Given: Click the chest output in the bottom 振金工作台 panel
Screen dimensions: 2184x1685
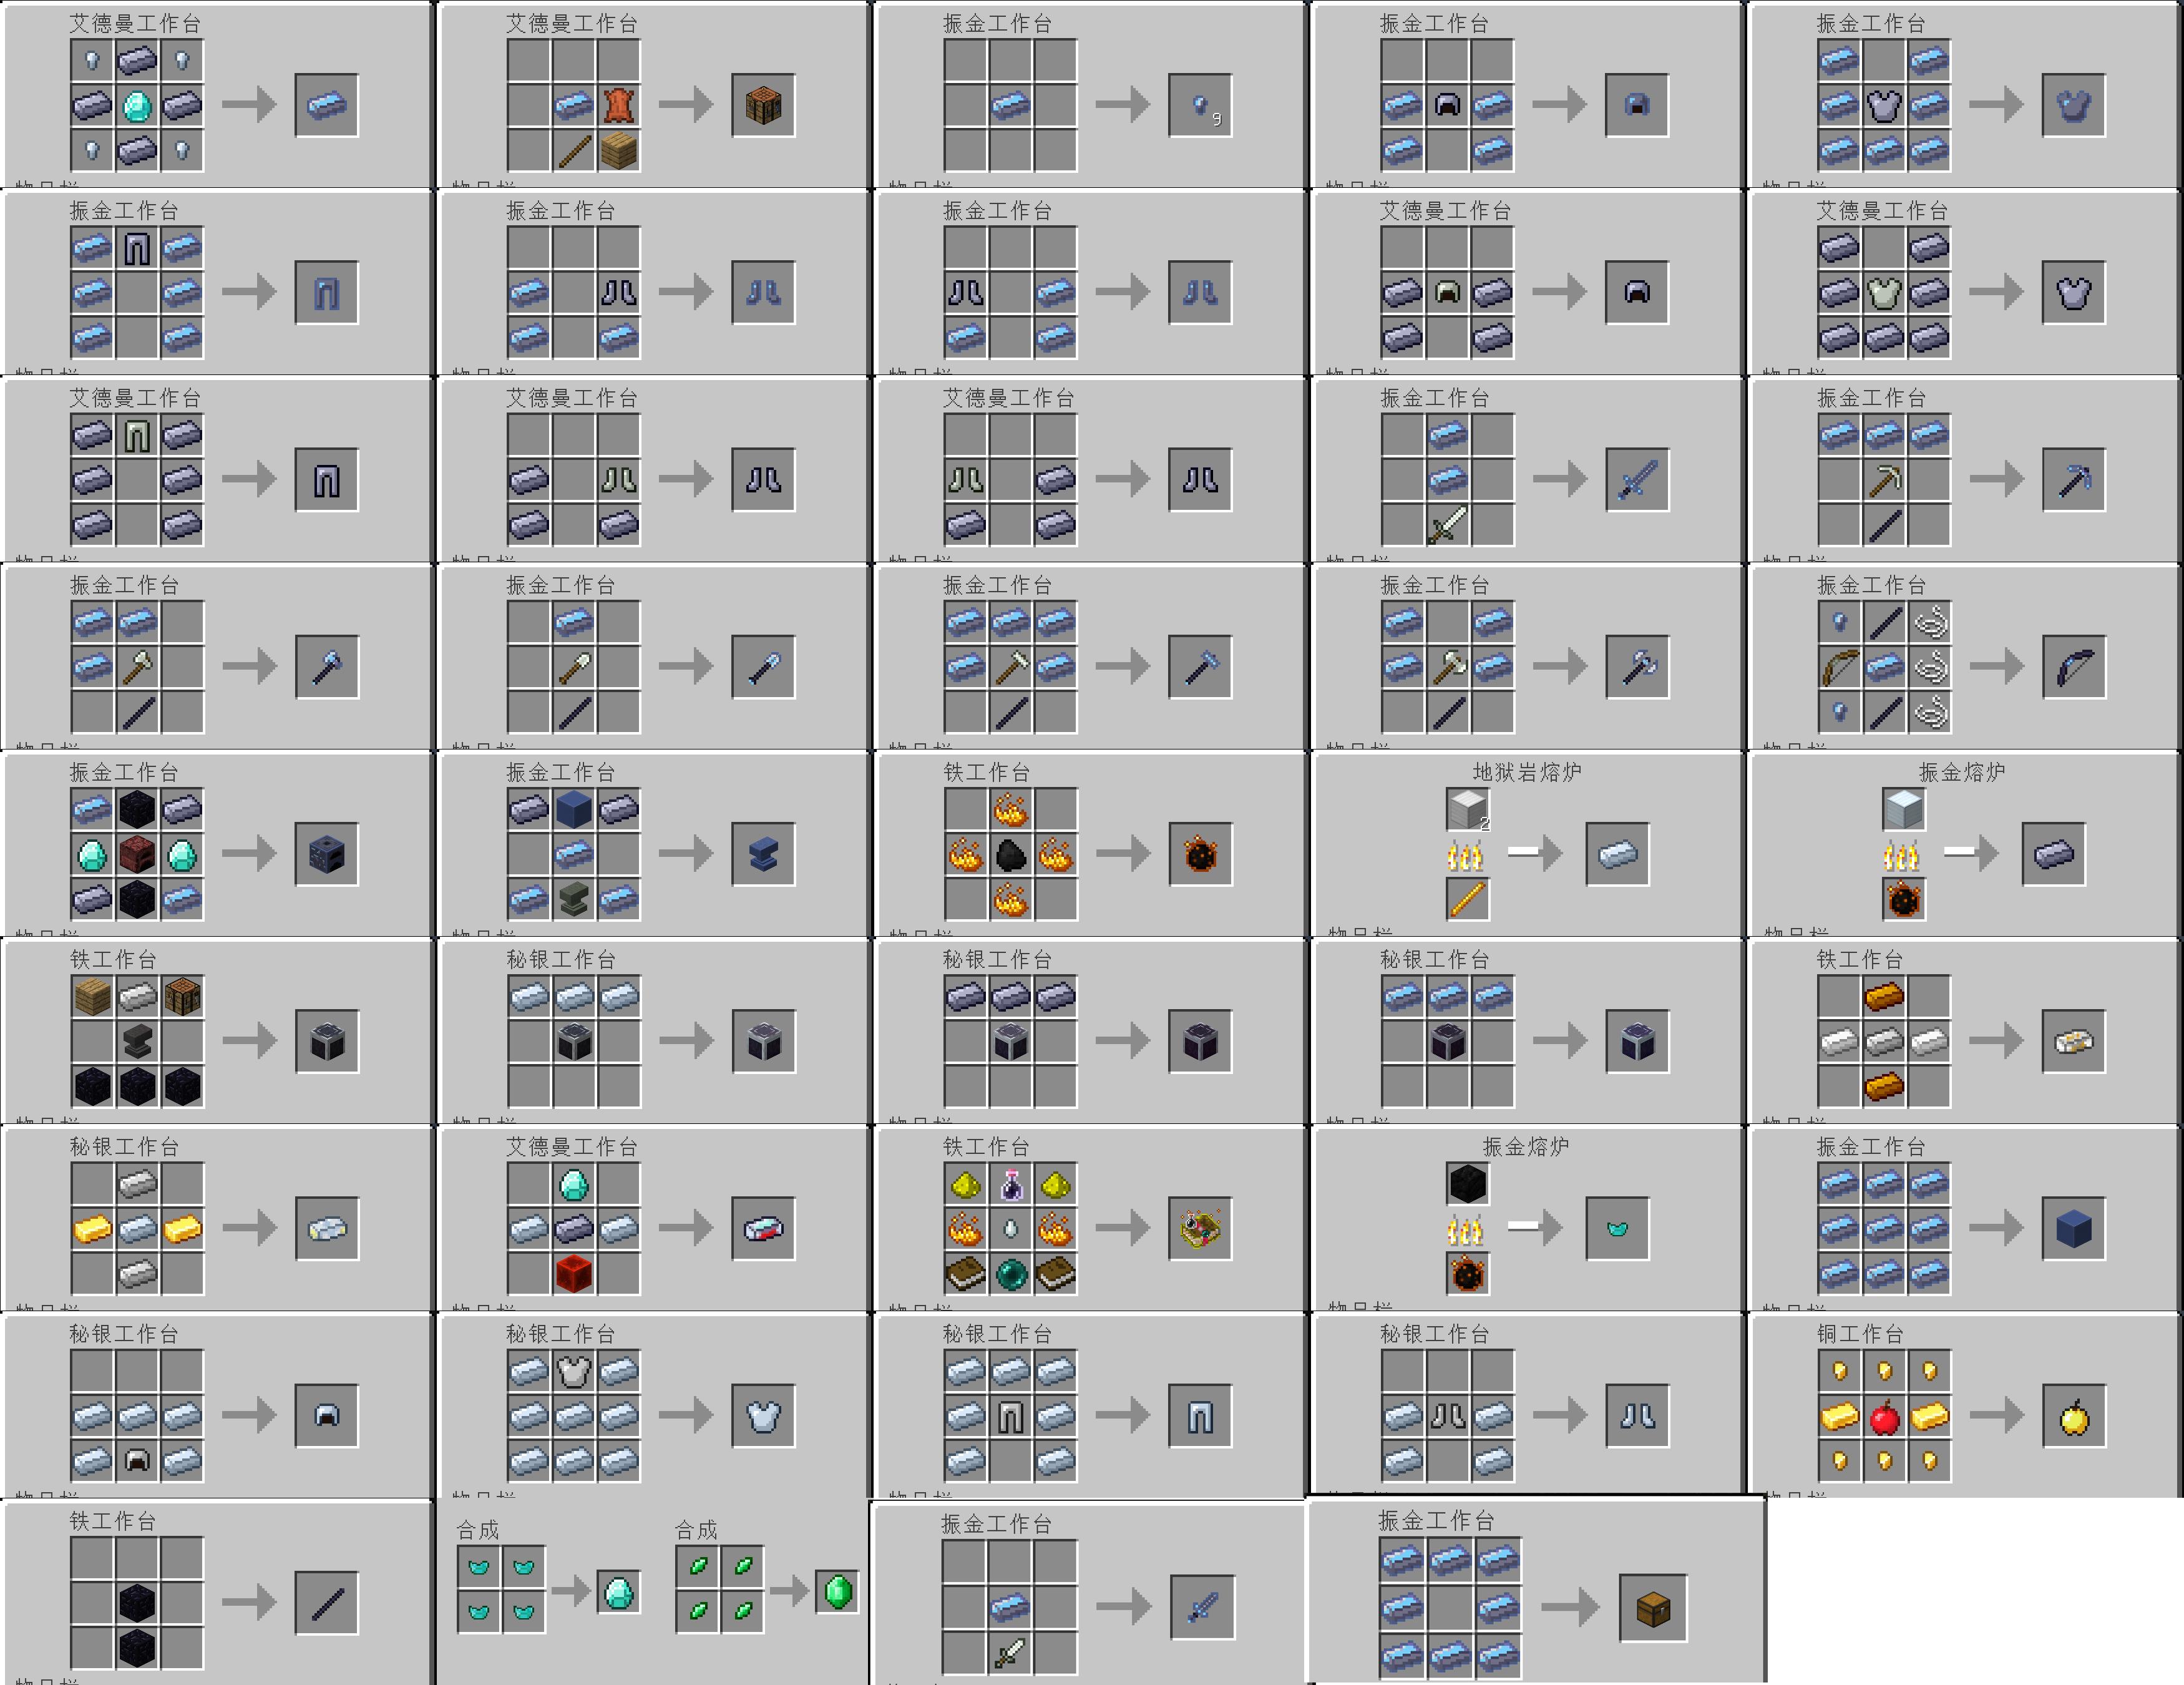Looking at the screenshot, I should pos(1652,1608).
